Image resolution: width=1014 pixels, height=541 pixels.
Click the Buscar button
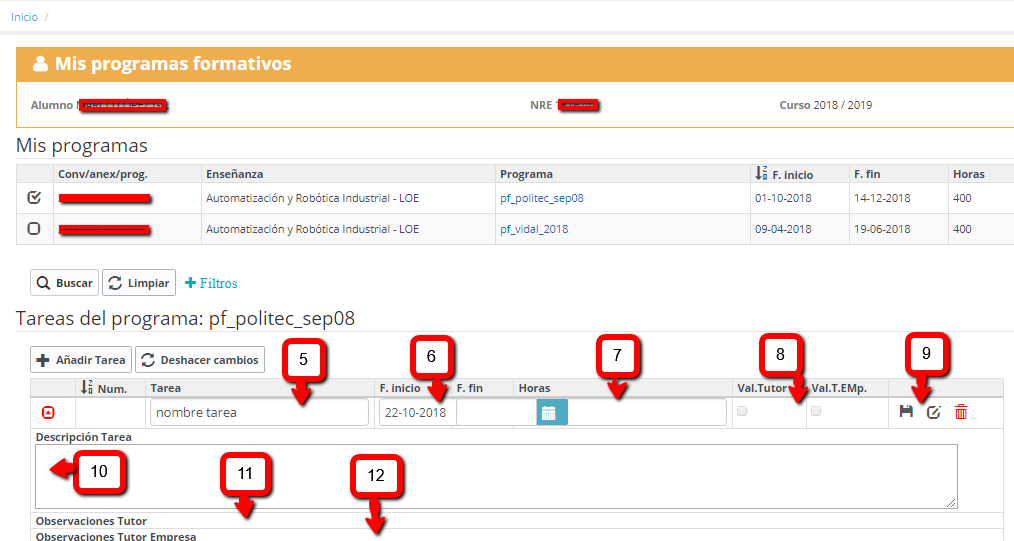(64, 283)
